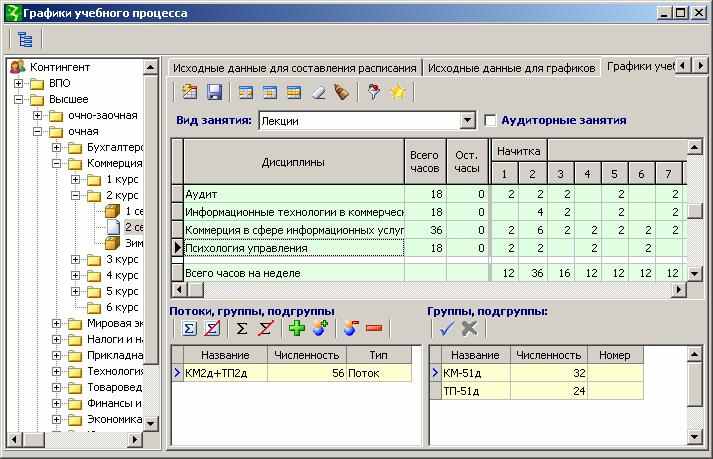The image size is (713, 459).
Task: Open Исходные данные для составления расписания tab
Action: 294,68
